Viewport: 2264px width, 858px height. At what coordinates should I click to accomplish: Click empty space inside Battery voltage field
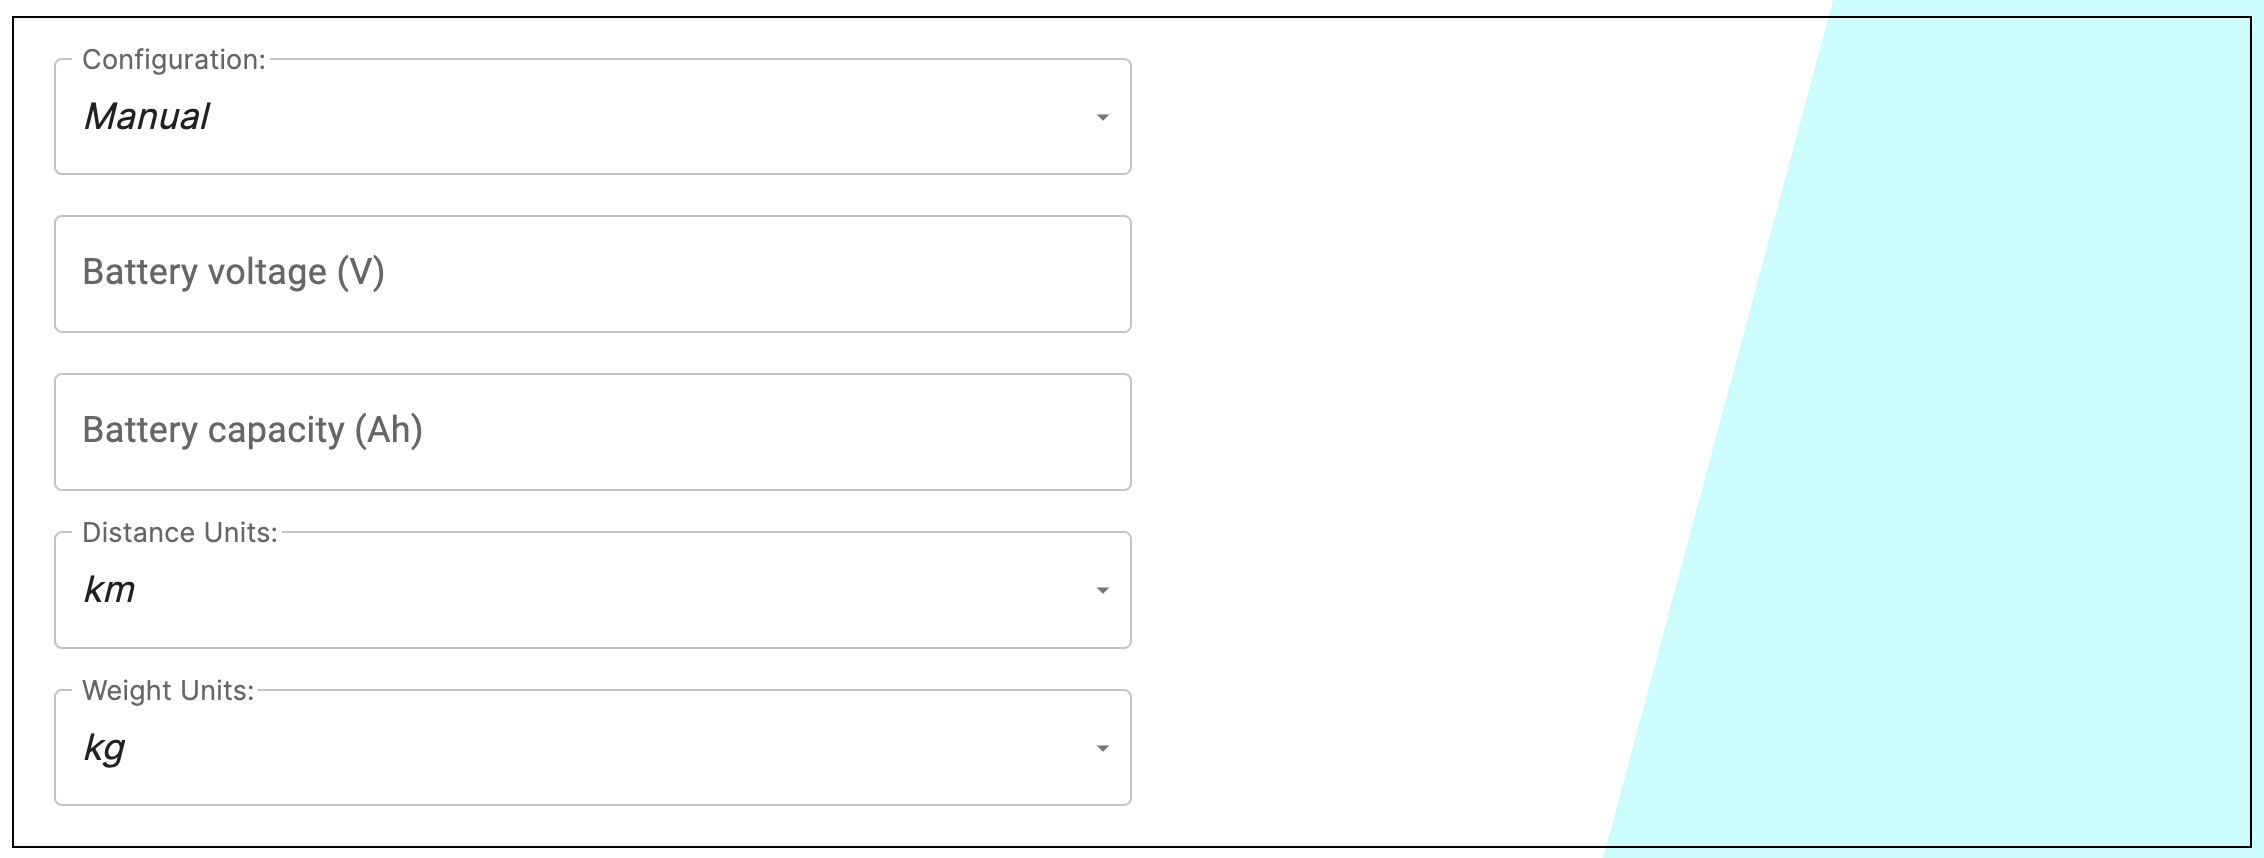coord(800,274)
